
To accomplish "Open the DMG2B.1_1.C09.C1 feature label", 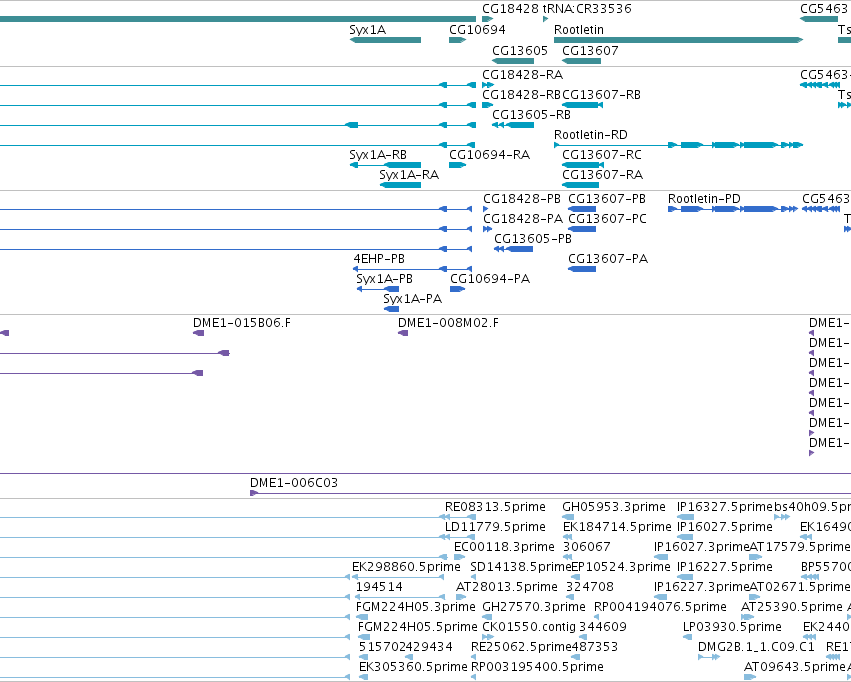I will coord(756,647).
